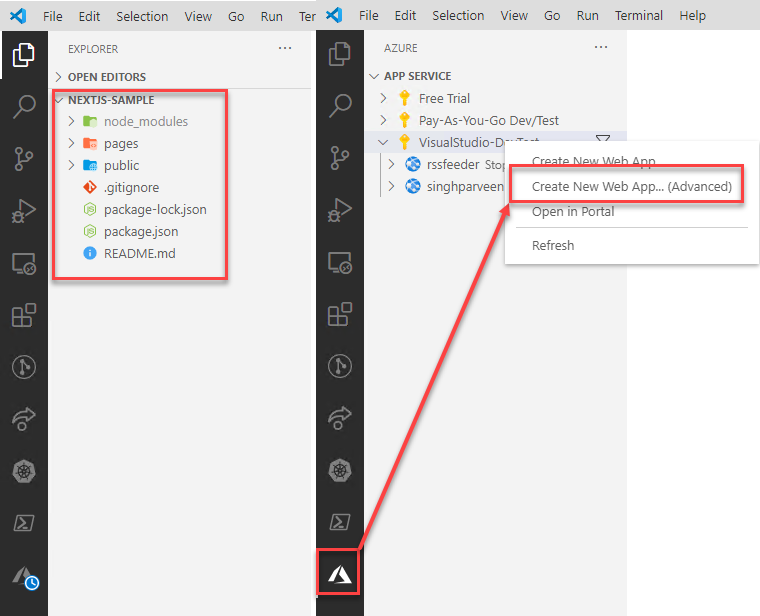
Task: Expand node_modules folder
Action: pyautogui.click(x=71, y=121)
